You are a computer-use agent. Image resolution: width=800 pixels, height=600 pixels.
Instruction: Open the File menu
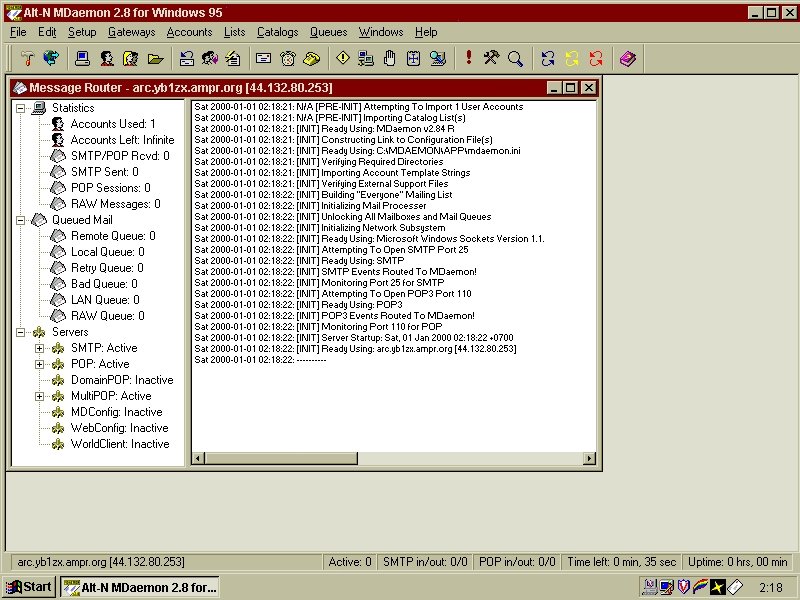(18, 32)
